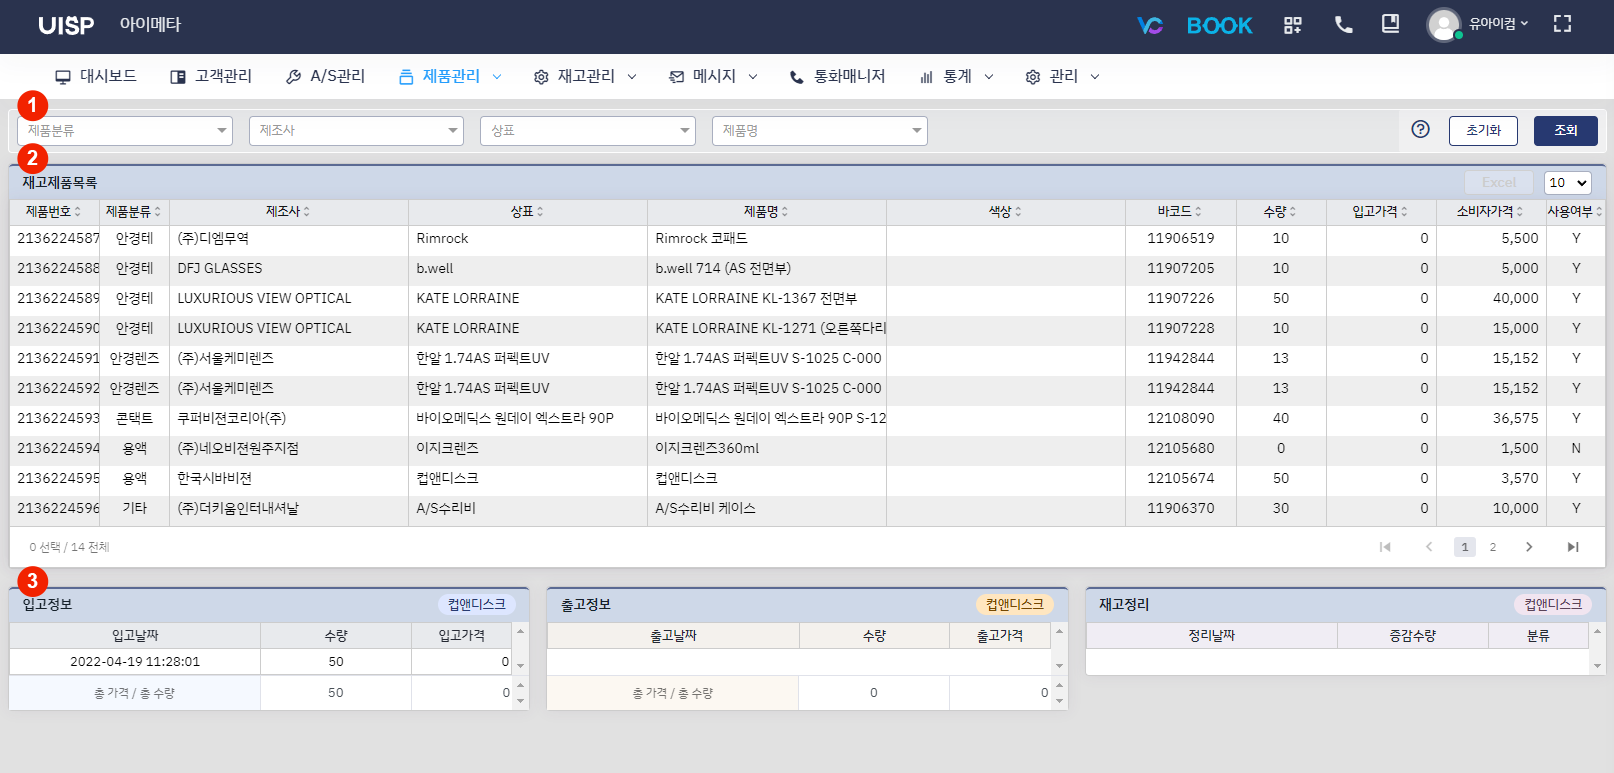
Task: Expand the 제품관리 menu
Action: pos(450,76)
